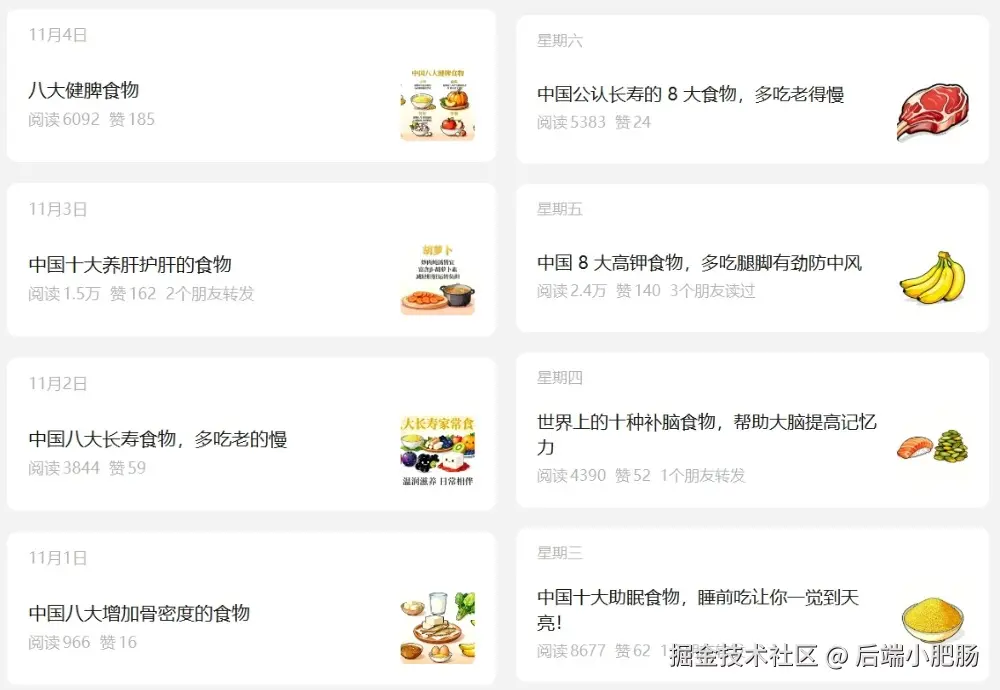Click the banana bunch icon
1000x690 pixels.
tap(932, 278)
